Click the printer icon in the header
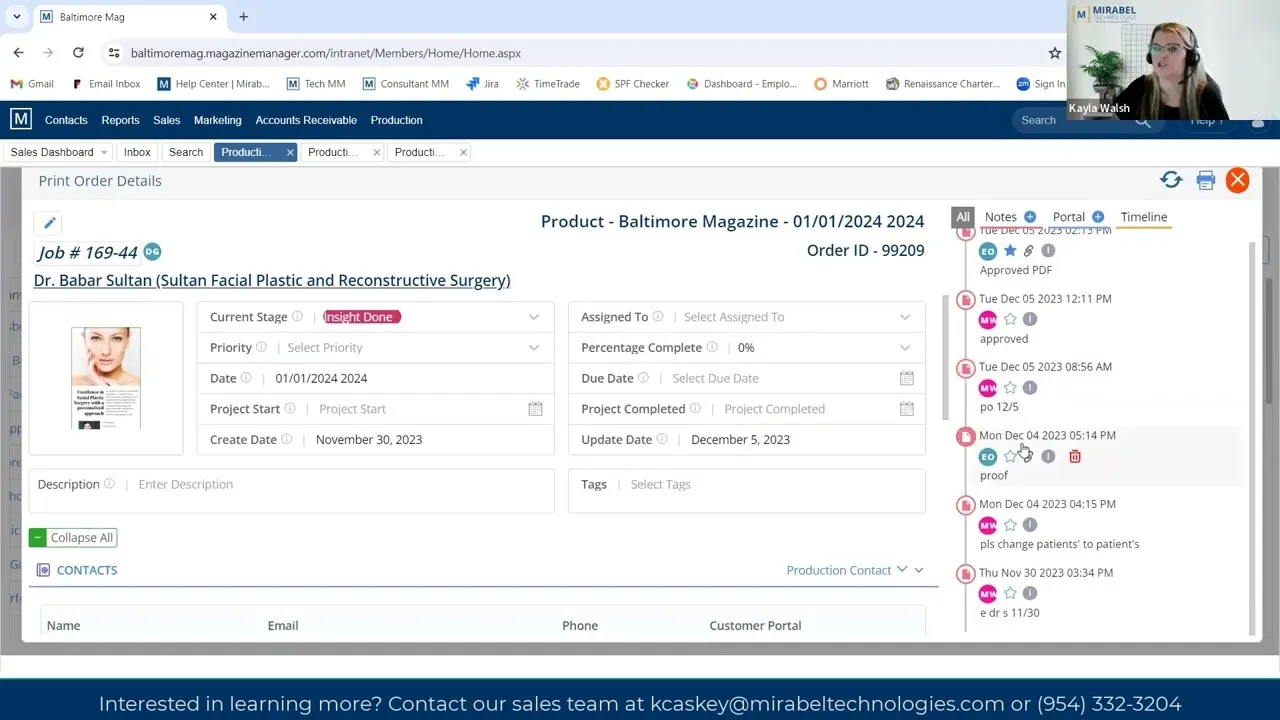Image resolution: width=1280 pixels, height=720 pixels. tap(1205, 180)
